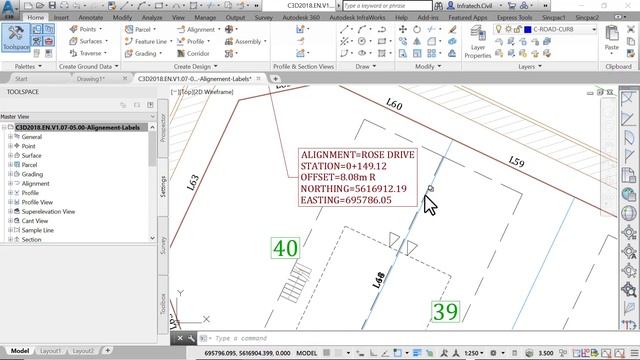Click the parcel number 40 label
Viewport: 640px width, 360px height.
coord(285,248)
